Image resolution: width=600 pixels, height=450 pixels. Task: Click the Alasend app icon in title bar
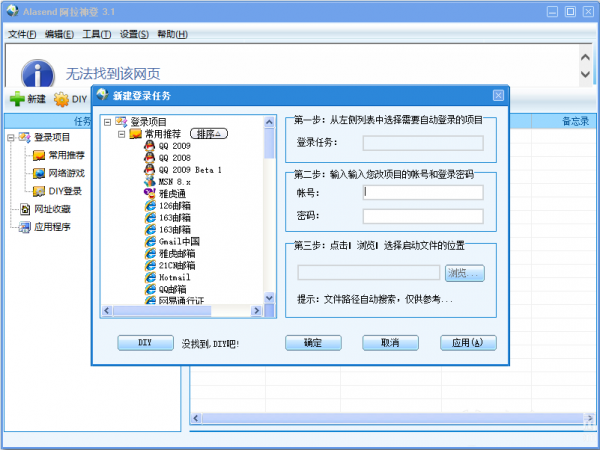pos(13,11)
